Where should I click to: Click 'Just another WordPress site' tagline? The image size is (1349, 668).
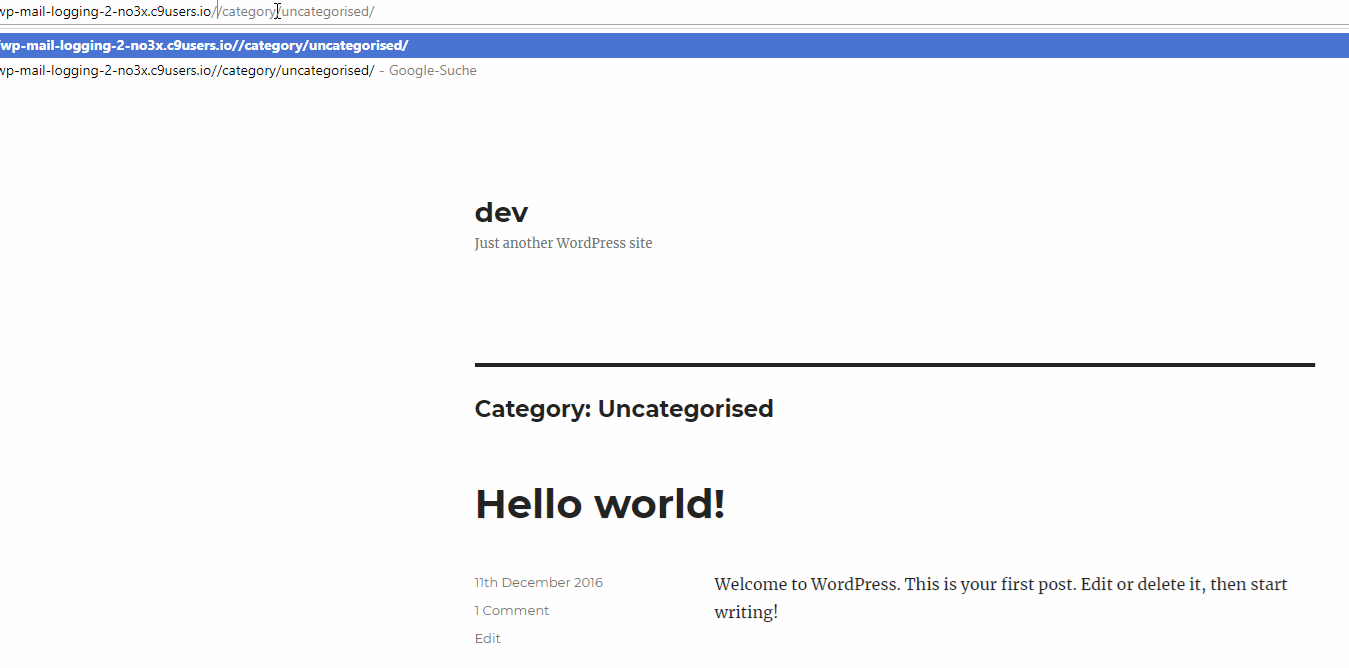(563, 243)
